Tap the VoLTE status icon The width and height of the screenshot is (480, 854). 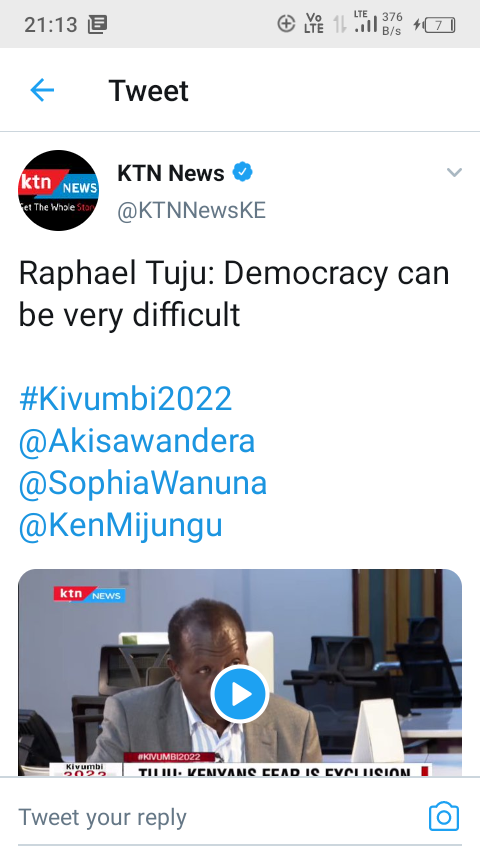[x=314, y=23]
